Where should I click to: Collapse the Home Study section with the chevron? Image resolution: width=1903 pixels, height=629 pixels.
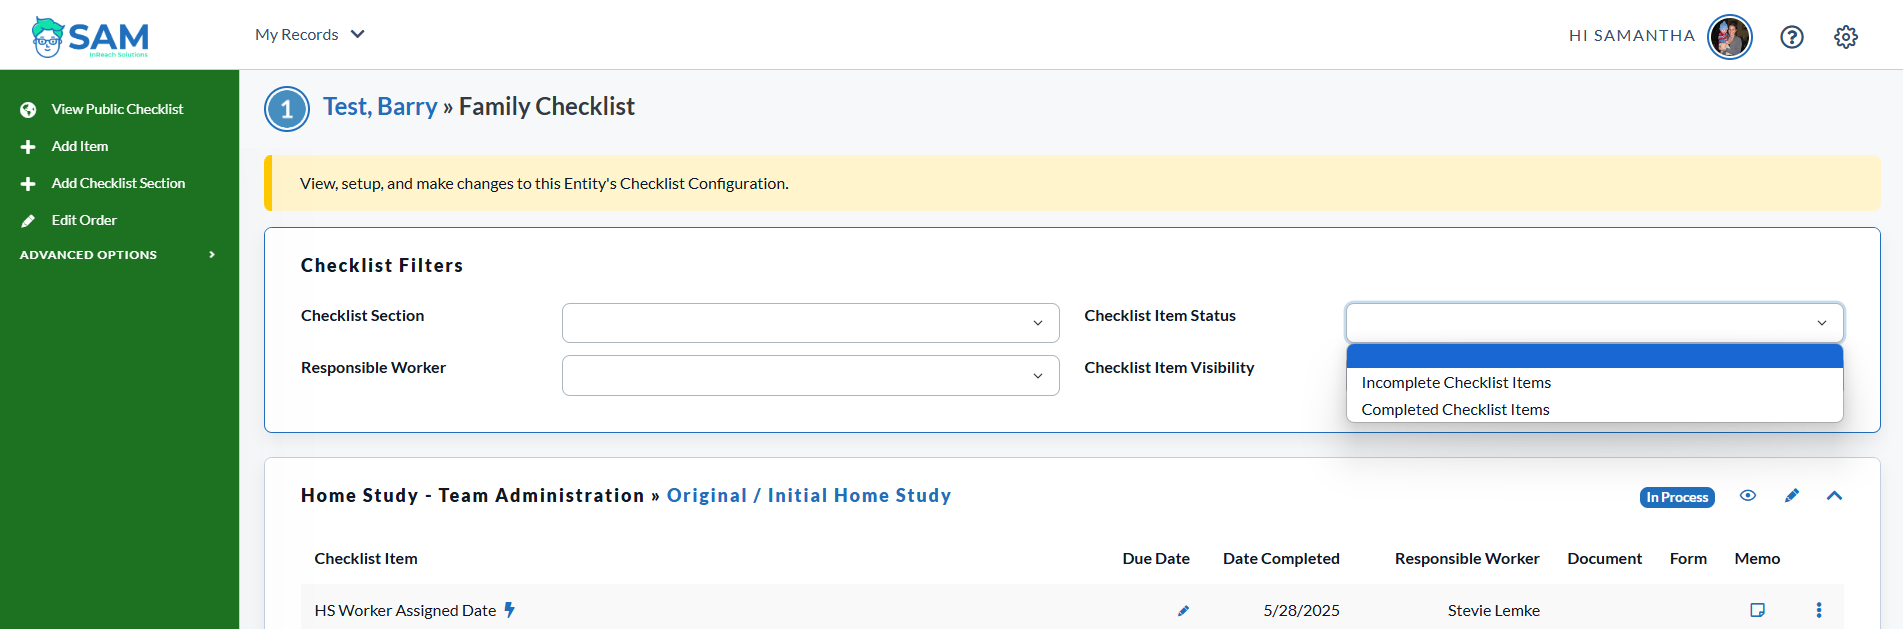1834,496
